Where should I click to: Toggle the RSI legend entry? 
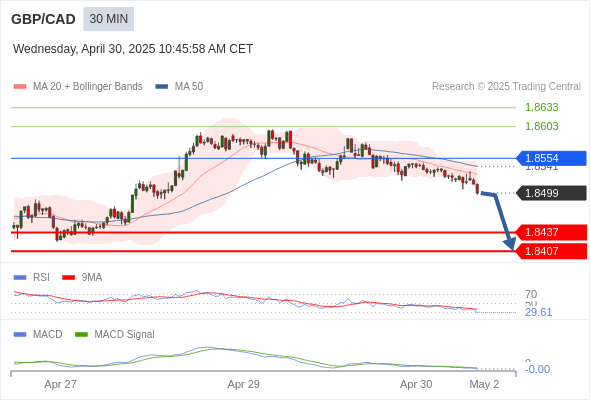pyautogui.click(x=32, y=277)
